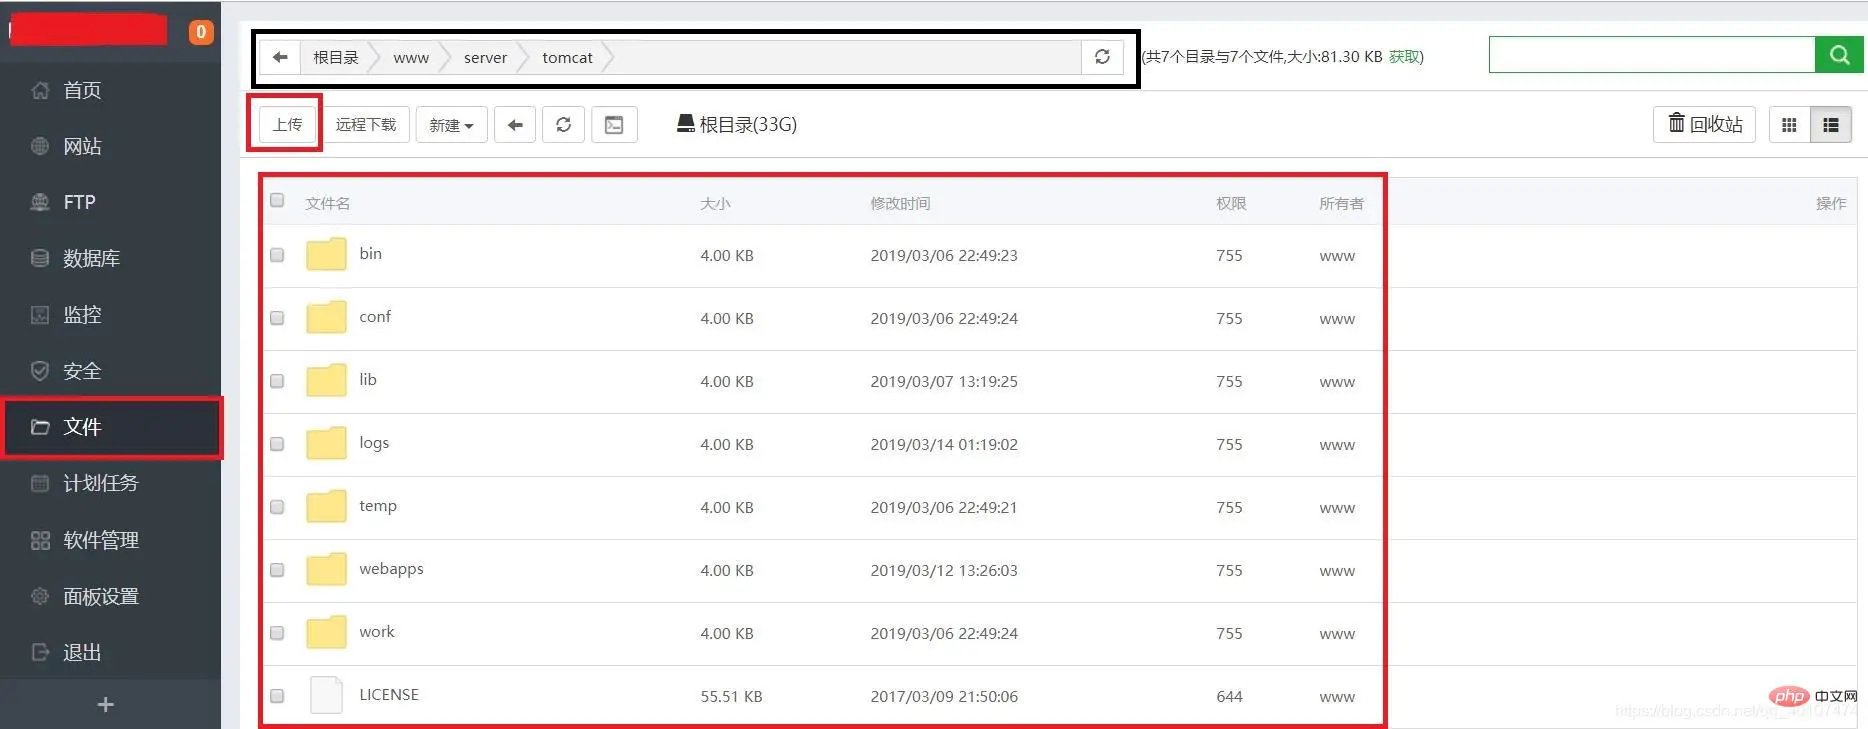1868x729 pixels.
Task: Check the box for webapps folder
Action: (277, 570)
